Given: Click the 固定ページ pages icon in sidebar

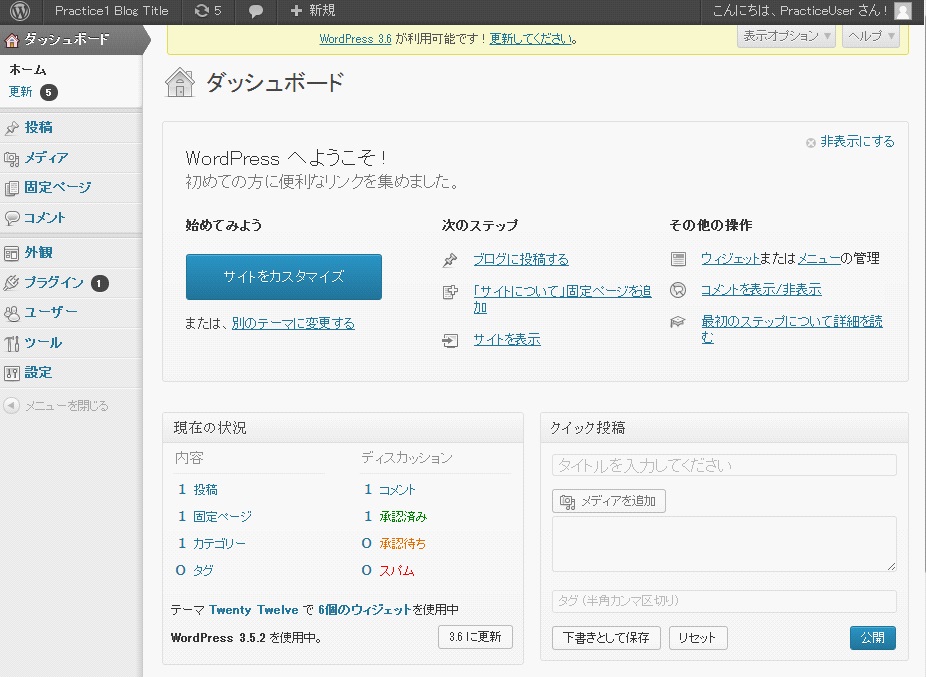Looking at the screenshot, I should point(12,188).
